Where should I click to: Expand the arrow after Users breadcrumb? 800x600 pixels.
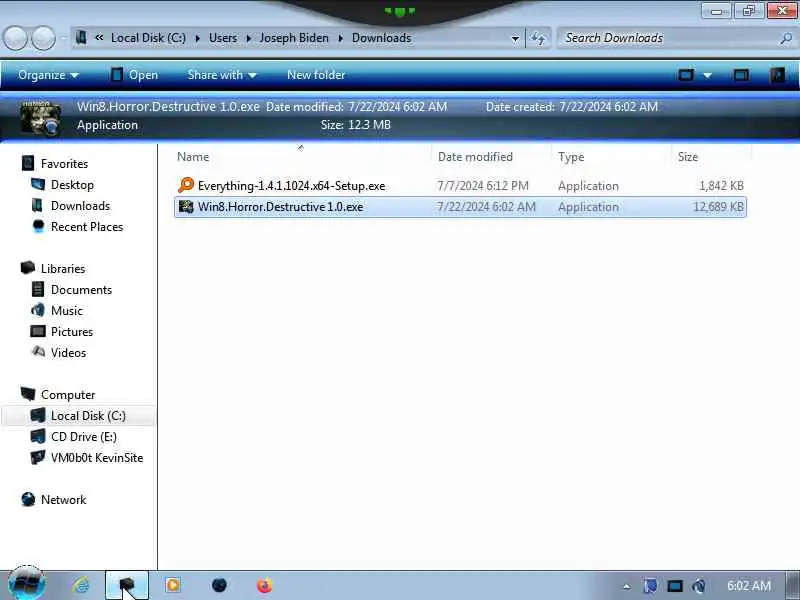coord(248,38)
